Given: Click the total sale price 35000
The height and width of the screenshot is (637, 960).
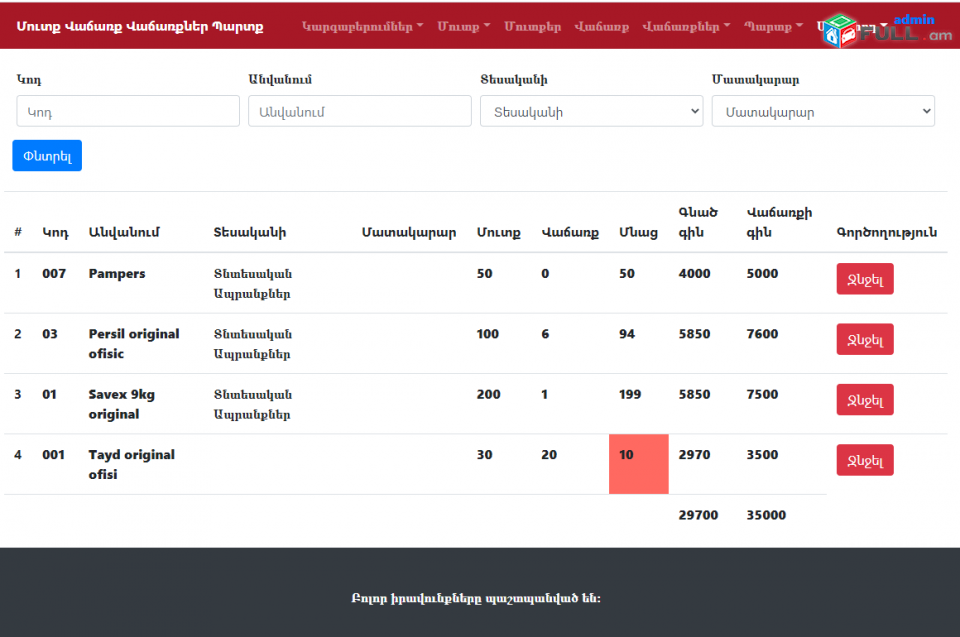Looking at the screenshot, I should 766,514.
